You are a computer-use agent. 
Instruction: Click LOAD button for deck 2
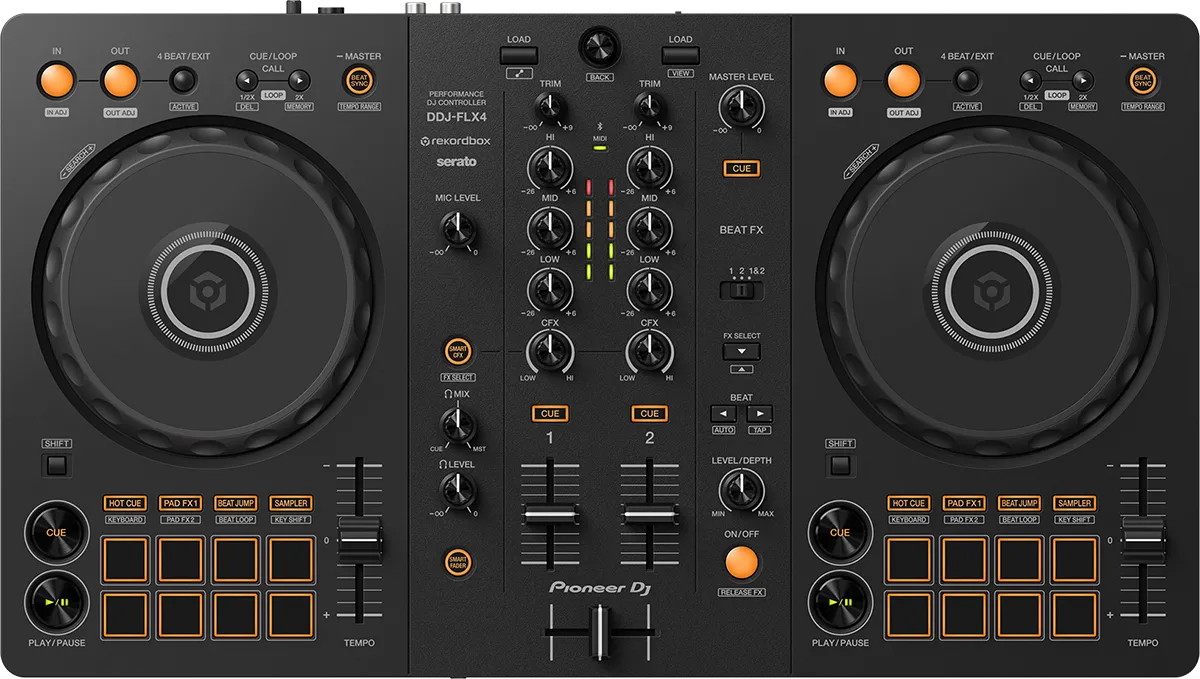[680, 55]
